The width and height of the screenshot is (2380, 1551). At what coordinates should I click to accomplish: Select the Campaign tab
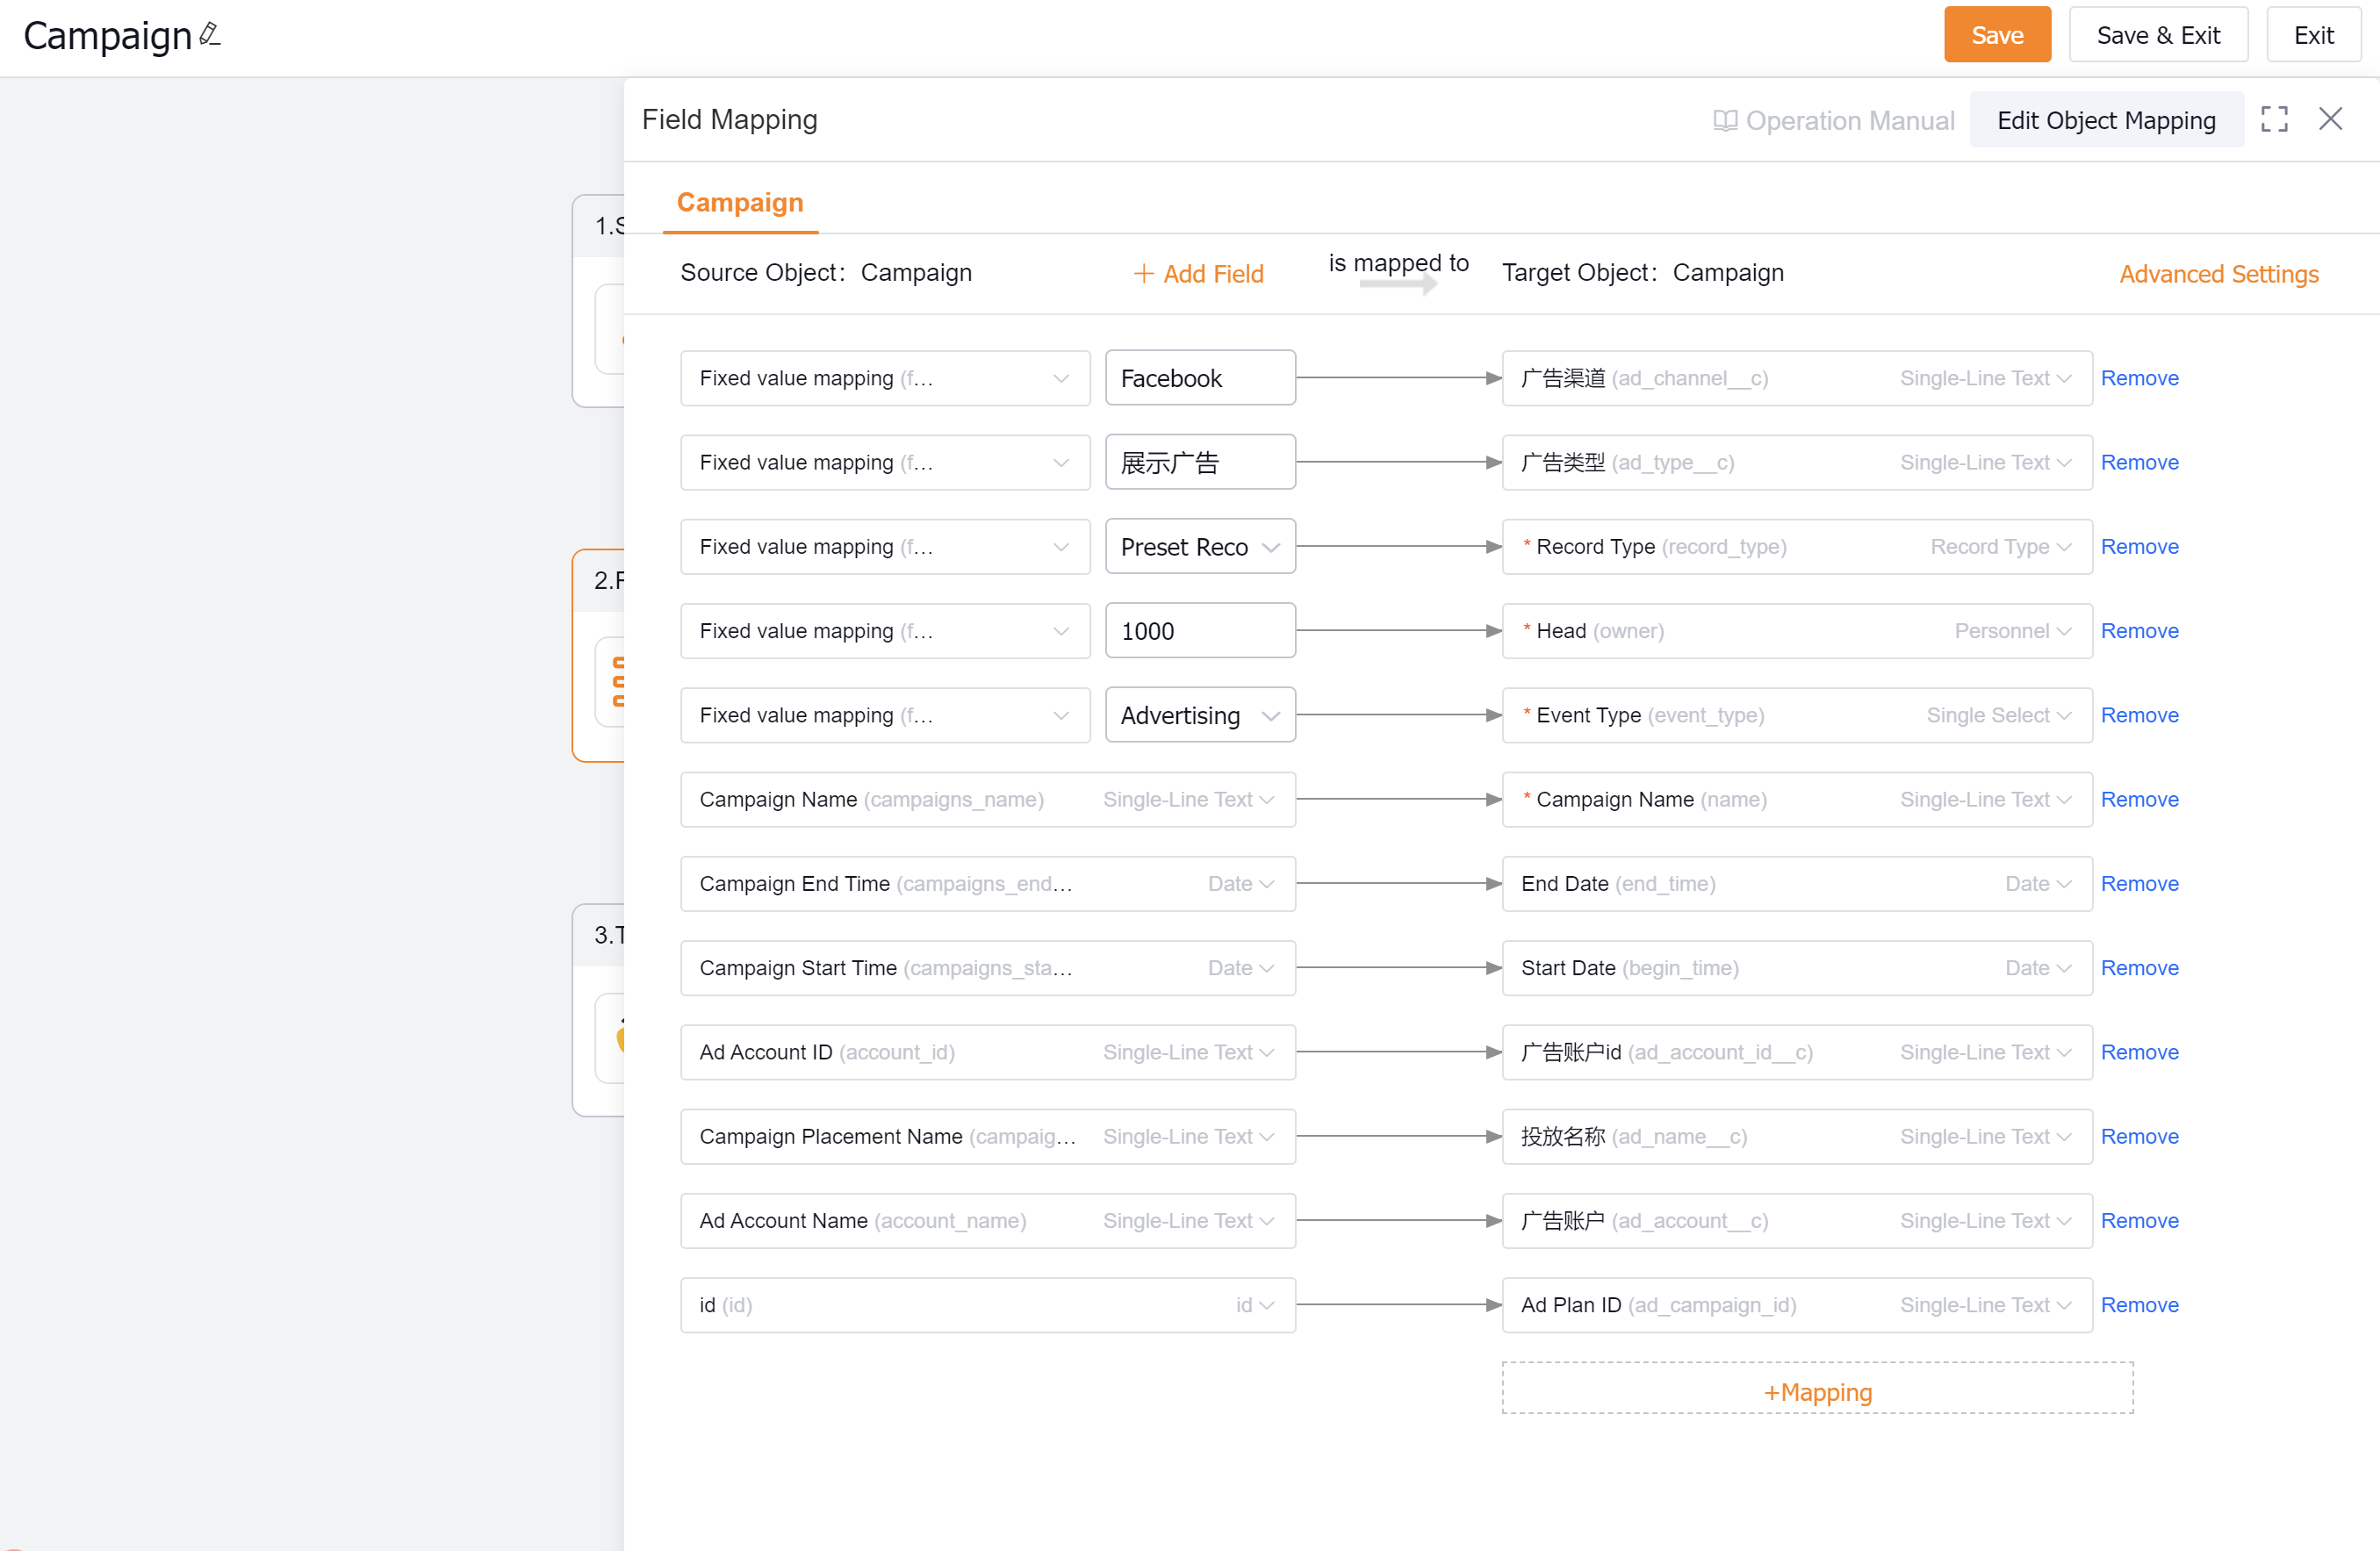tap(740, 203)
